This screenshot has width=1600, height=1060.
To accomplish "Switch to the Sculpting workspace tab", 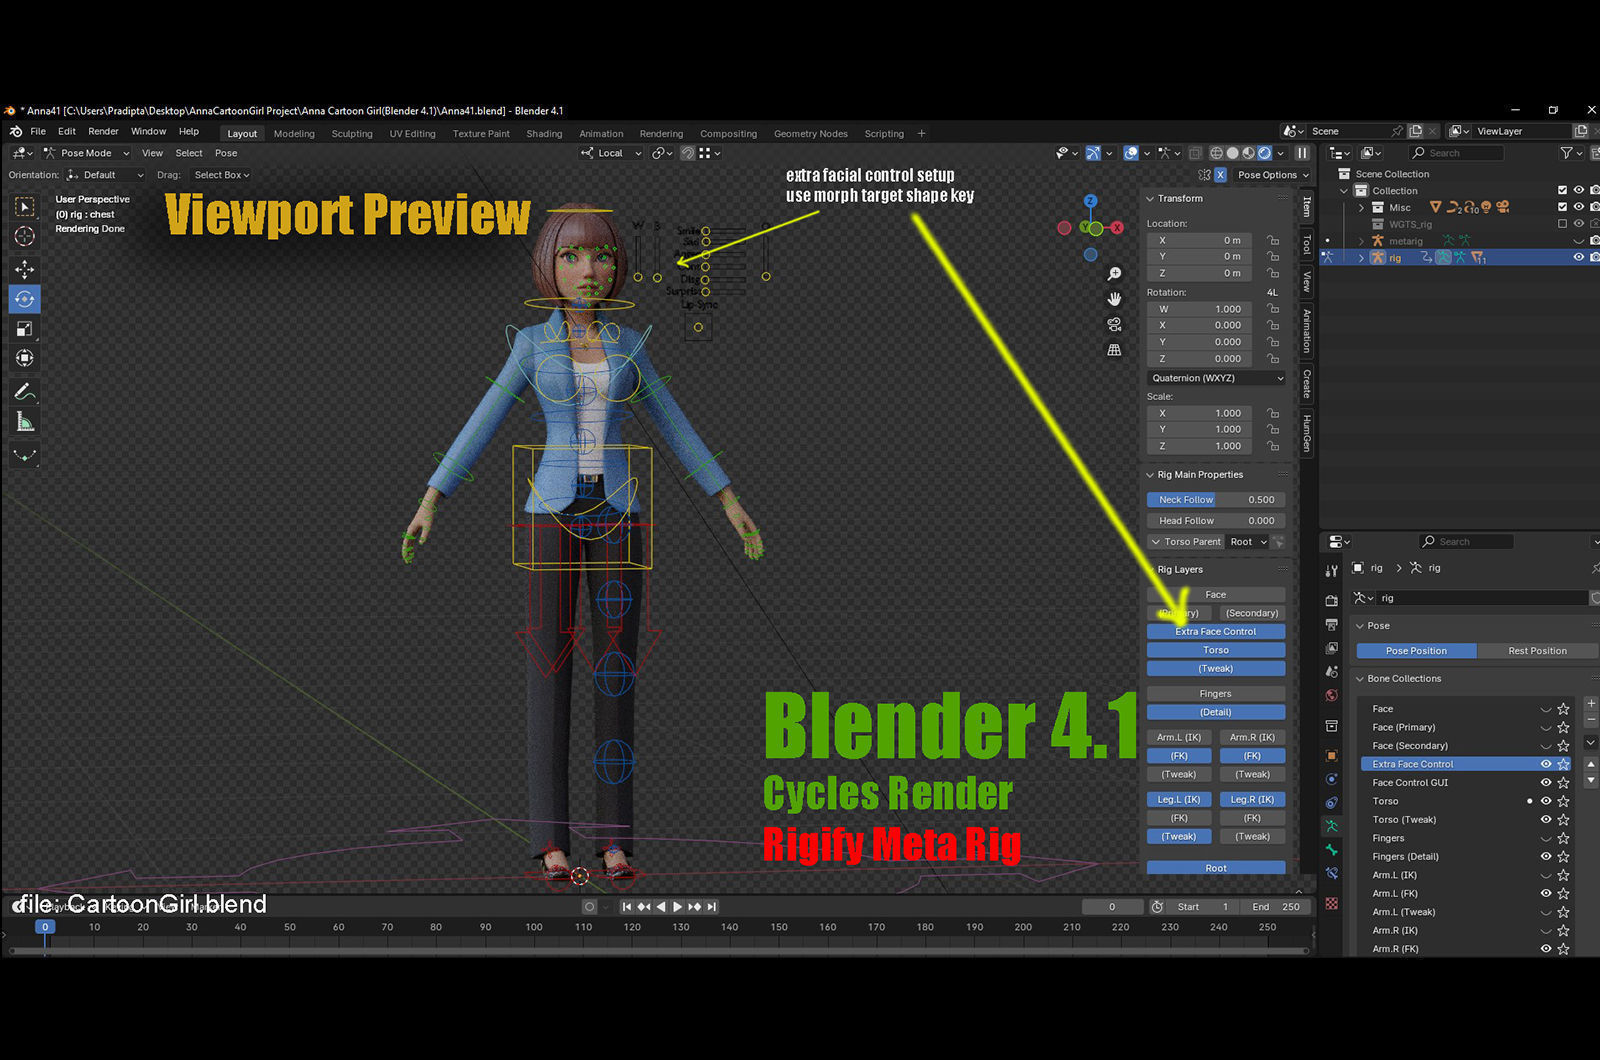I will pyautogui.click(x=352, y=133).
